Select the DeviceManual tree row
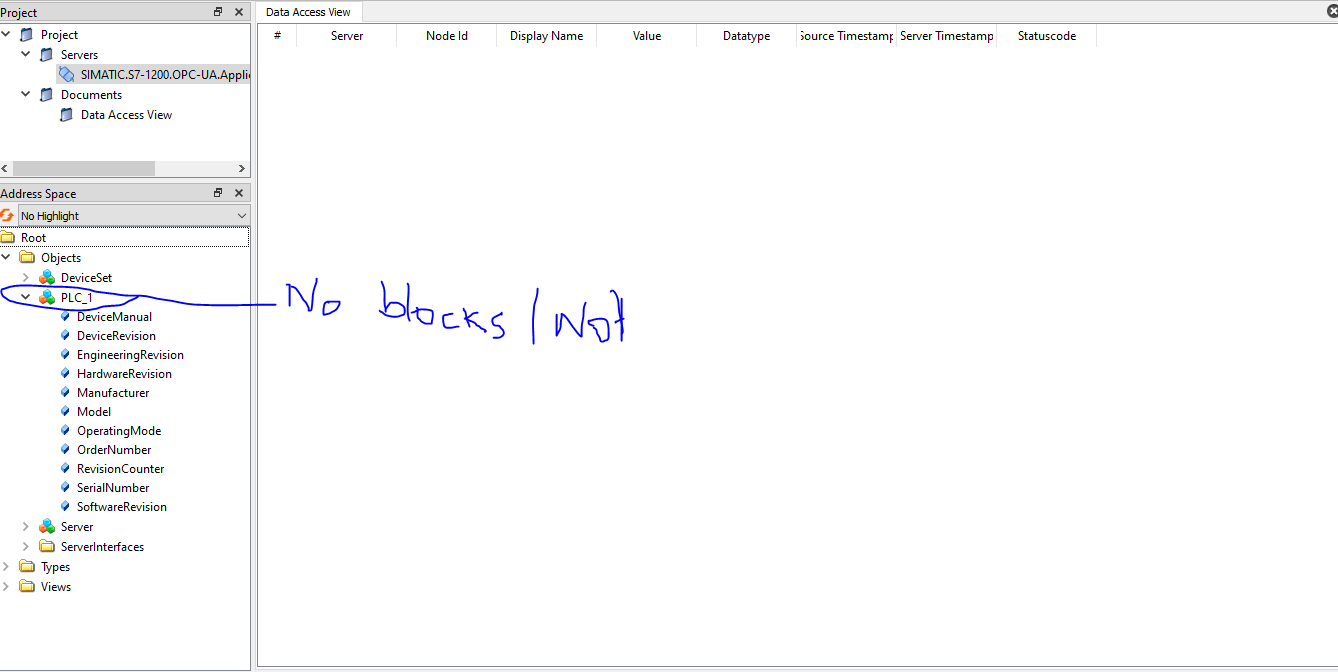This screenshot has width=1338, height=672. click(114, 316)
